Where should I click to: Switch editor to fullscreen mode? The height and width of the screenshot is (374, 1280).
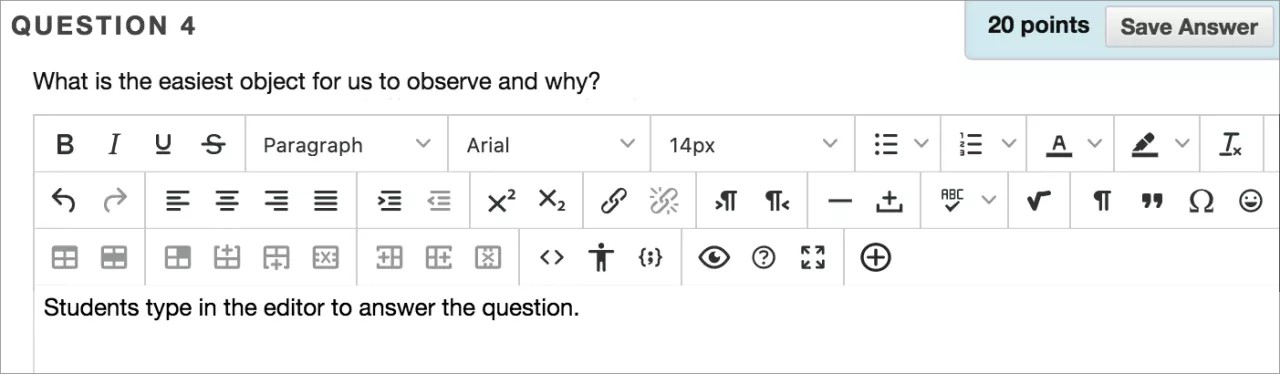[x=813, y=258]
